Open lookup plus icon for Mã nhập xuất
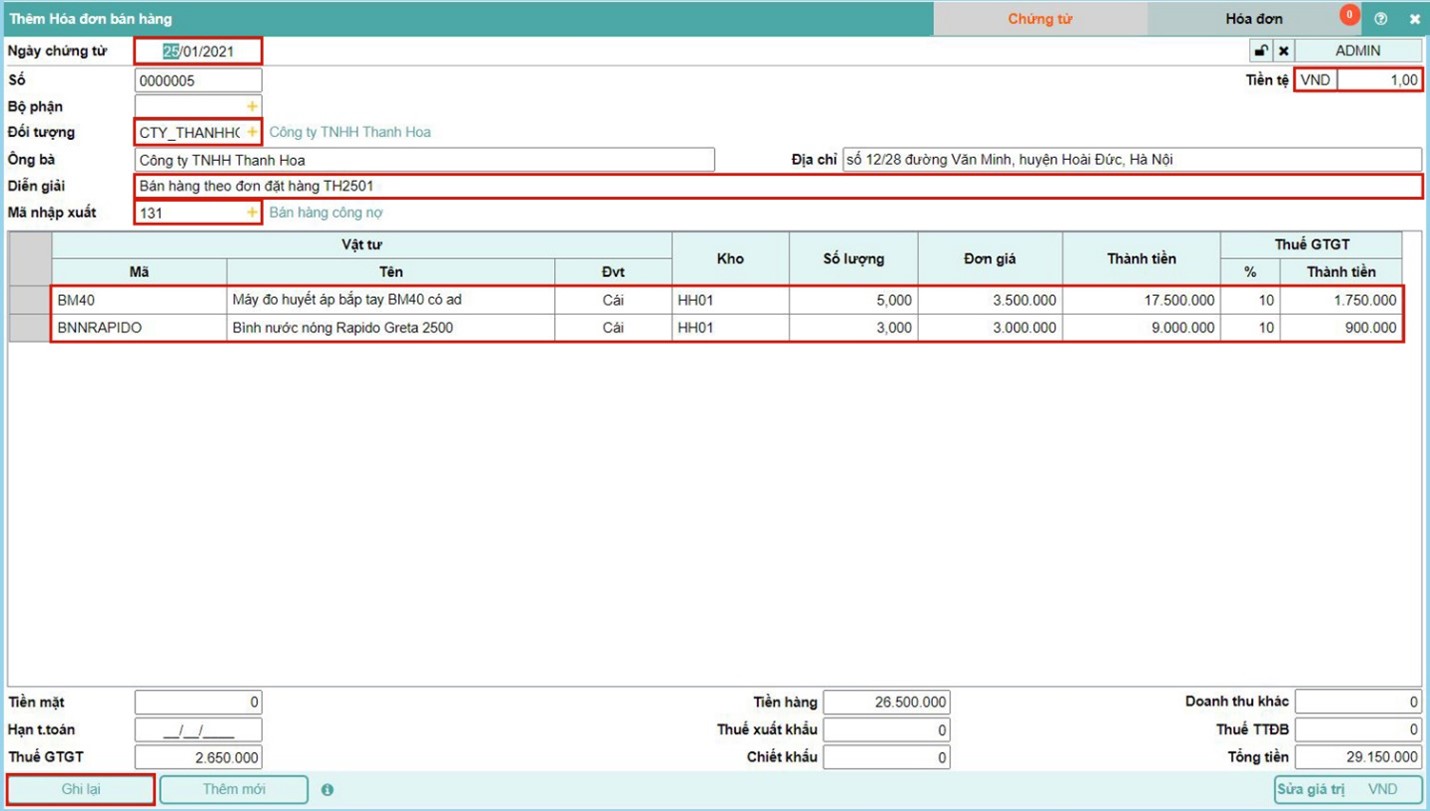Viewport: 1430px width, 811px height. tap(252, 213)
